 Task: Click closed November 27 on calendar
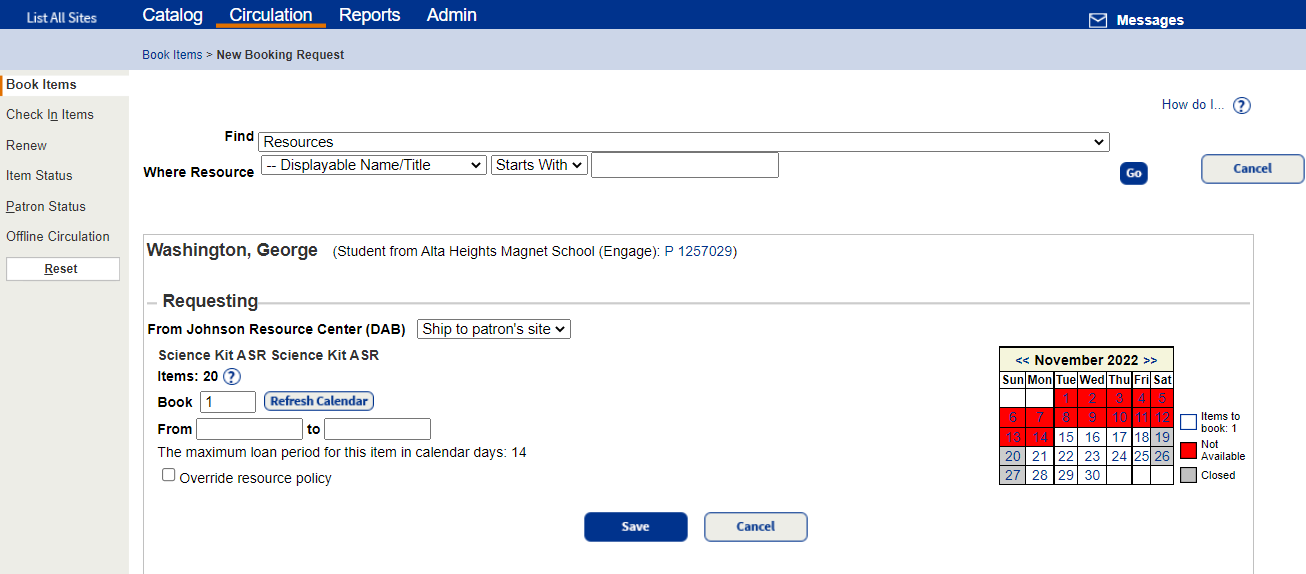point(1013,475)
